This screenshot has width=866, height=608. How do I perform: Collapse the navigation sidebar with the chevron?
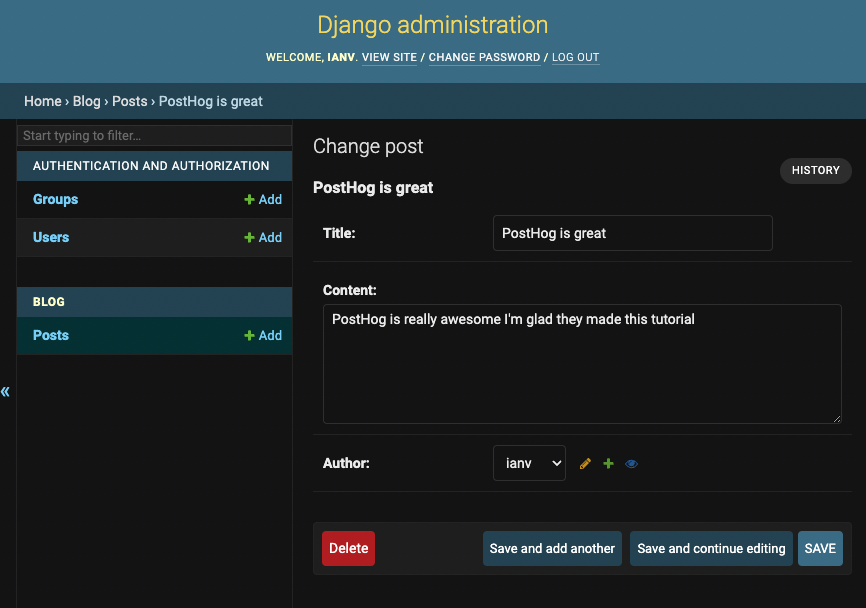click(5, 392)
